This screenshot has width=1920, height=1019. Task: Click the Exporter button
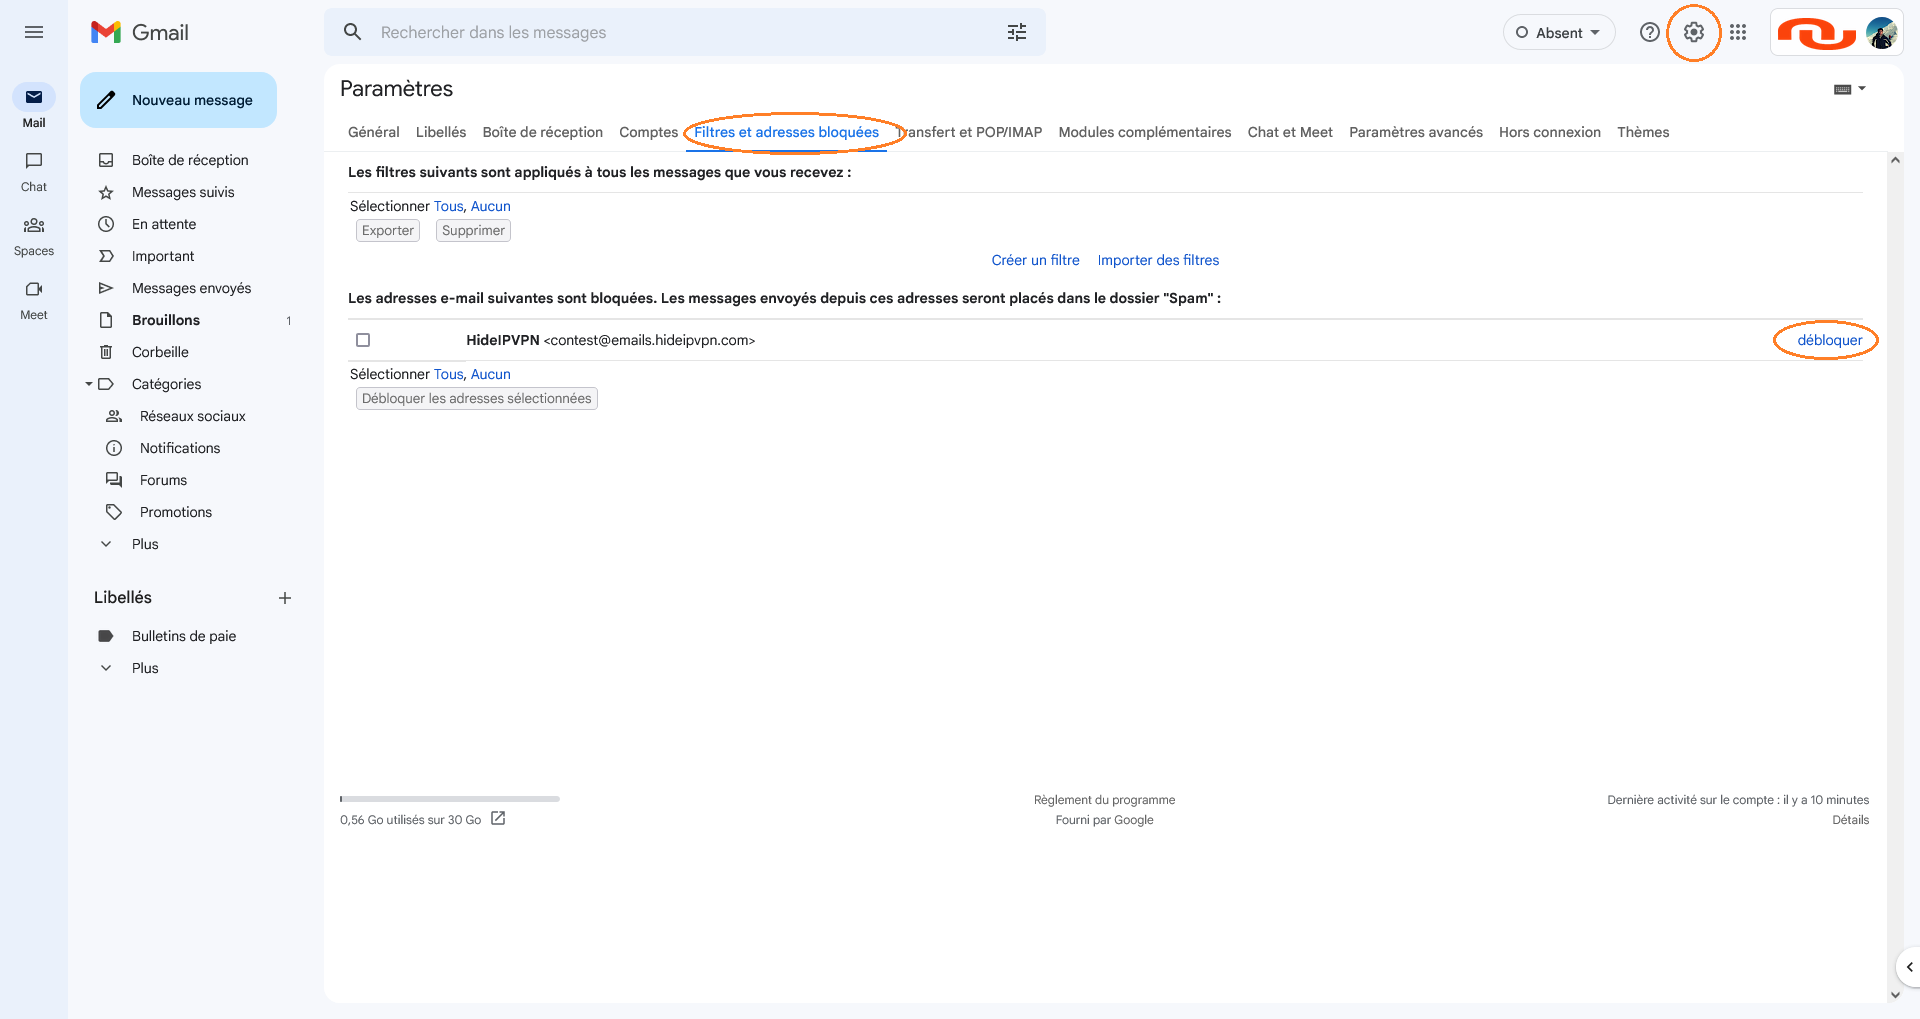tap(388, 230)
